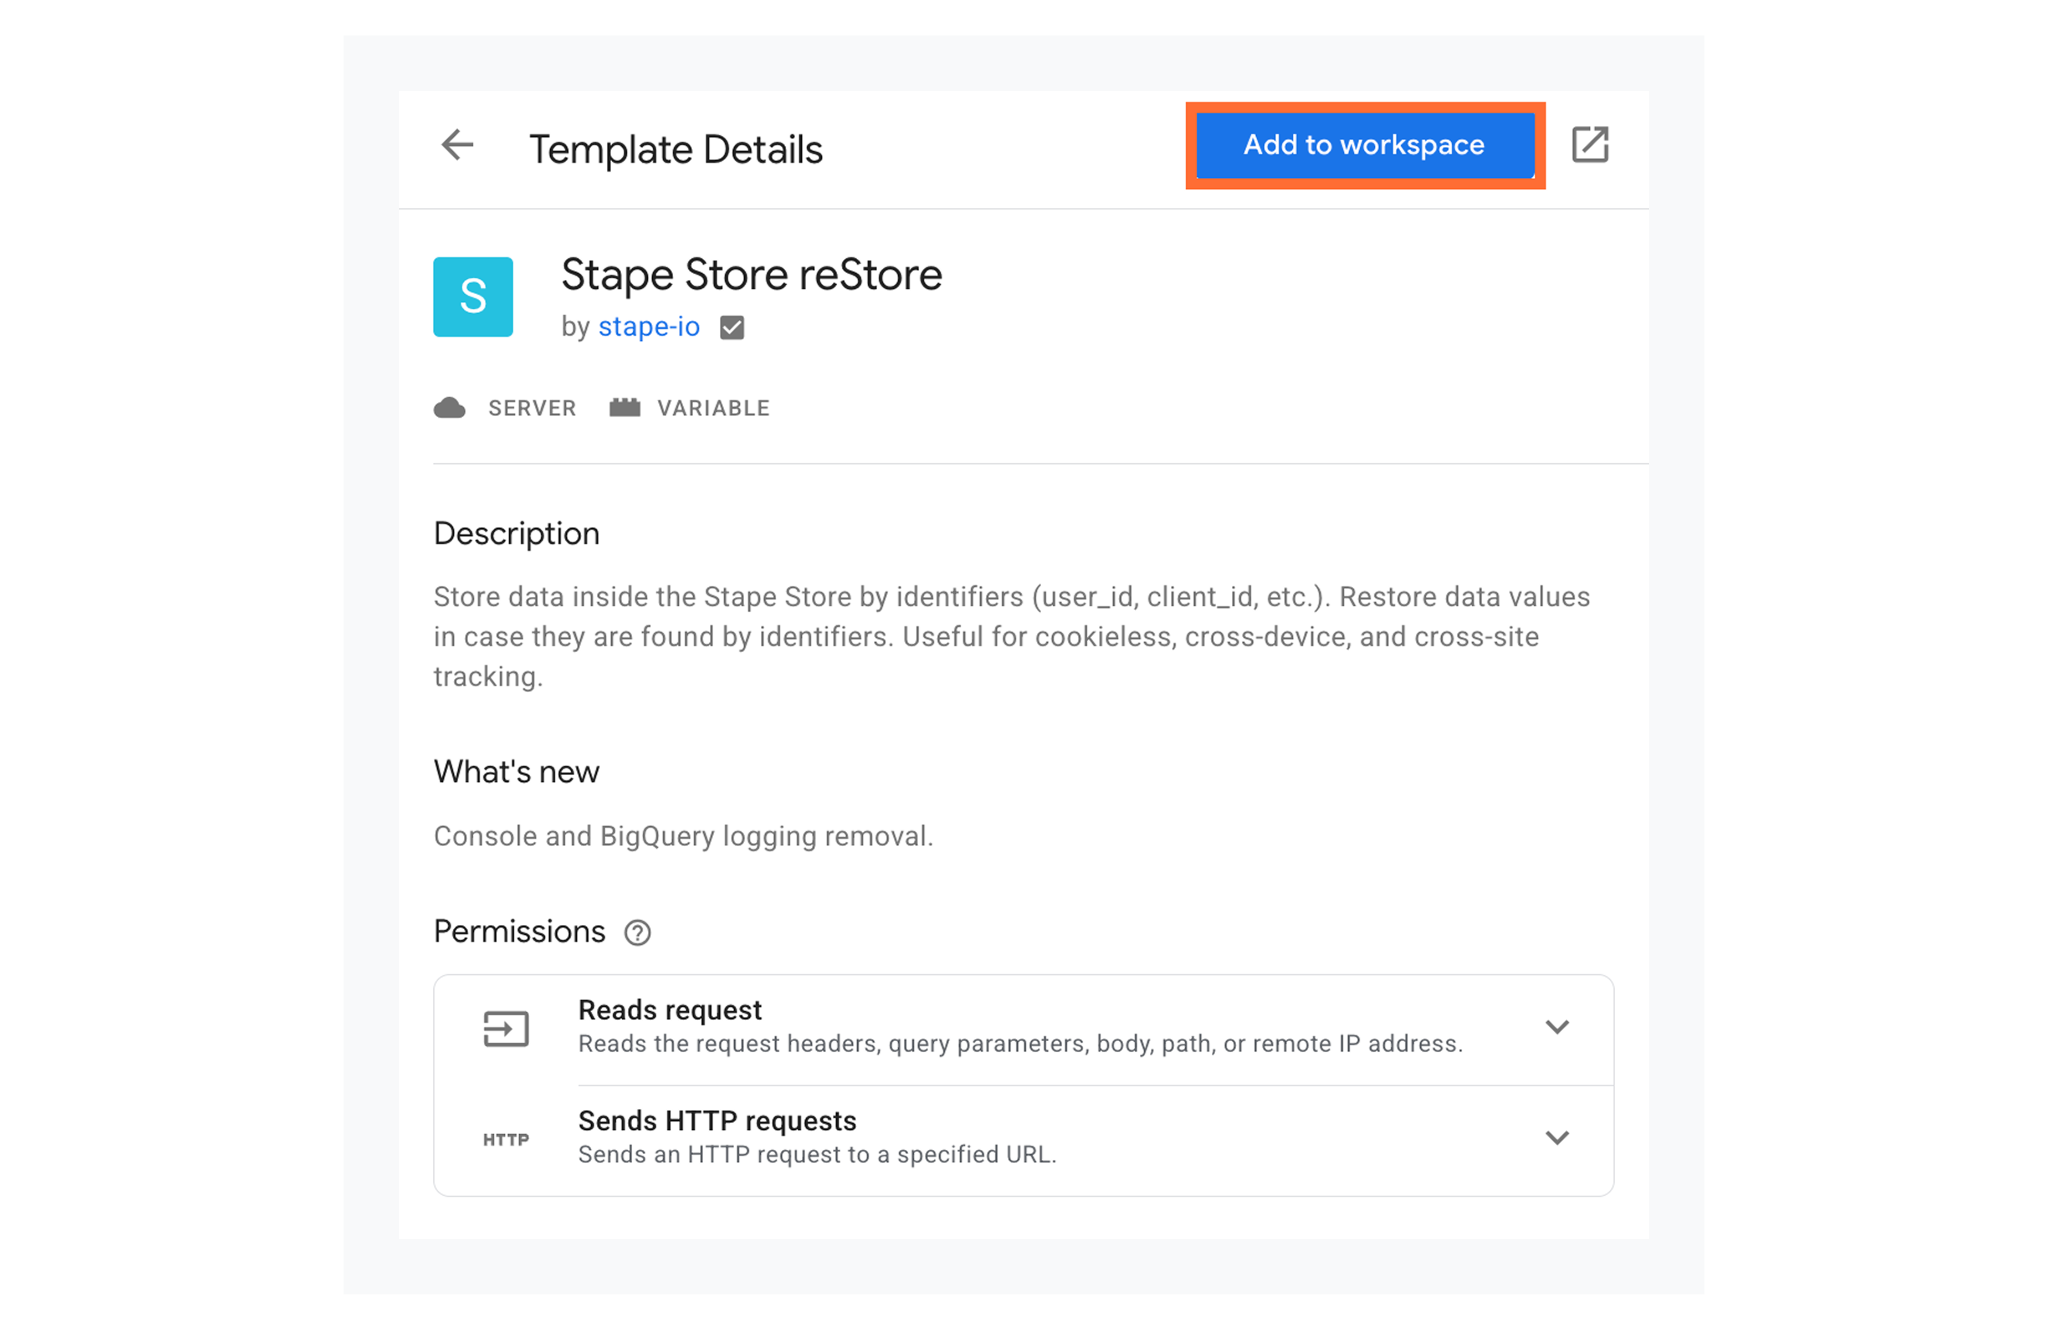Click the verified checkmark badge
Screen dimensions: 2048x1330
732,328
